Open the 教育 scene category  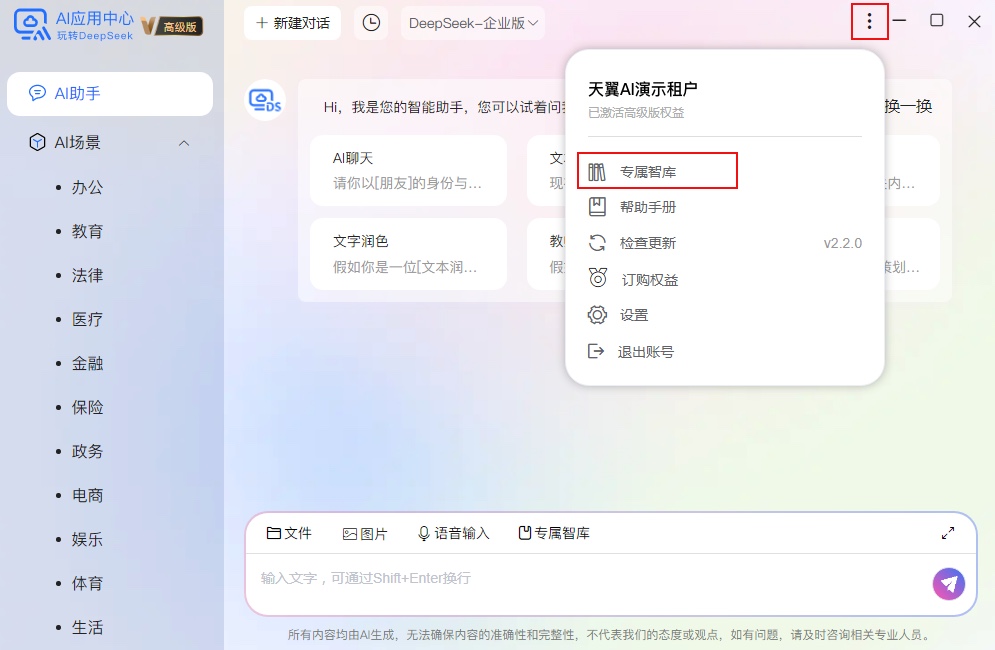(88, 231)
